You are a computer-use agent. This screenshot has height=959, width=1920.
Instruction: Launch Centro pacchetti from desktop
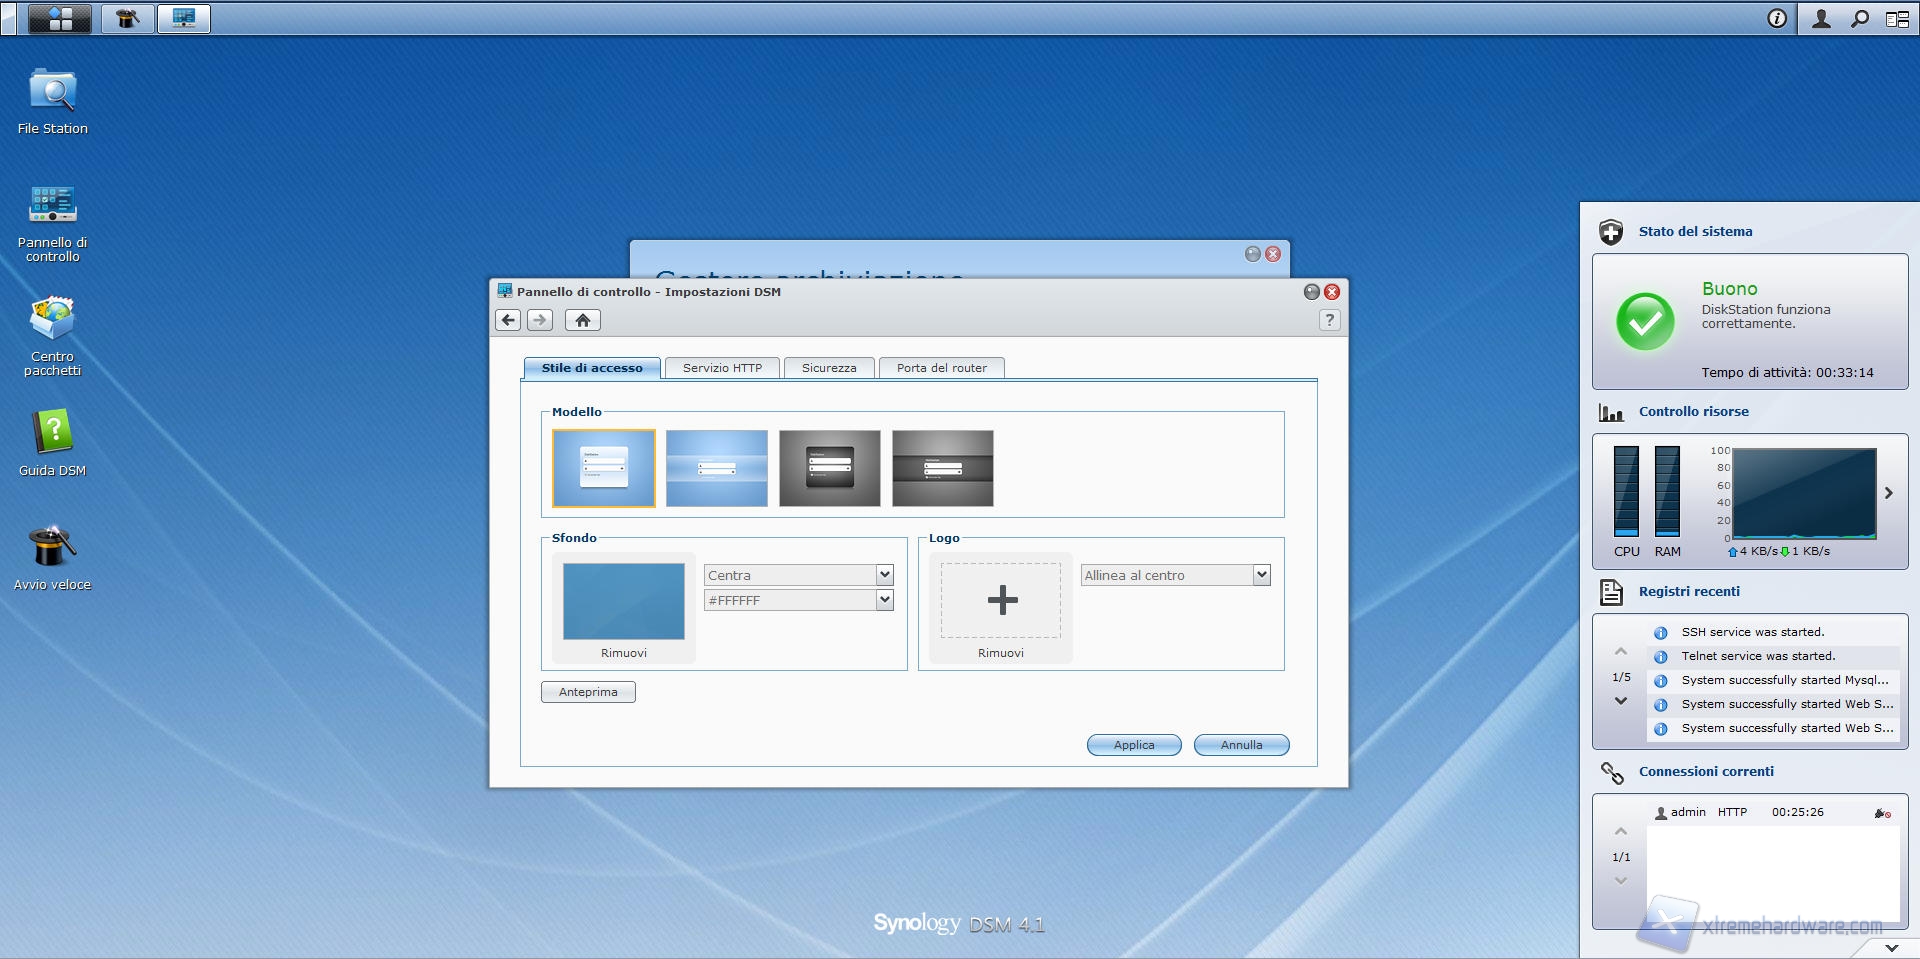tap(52, 321)
